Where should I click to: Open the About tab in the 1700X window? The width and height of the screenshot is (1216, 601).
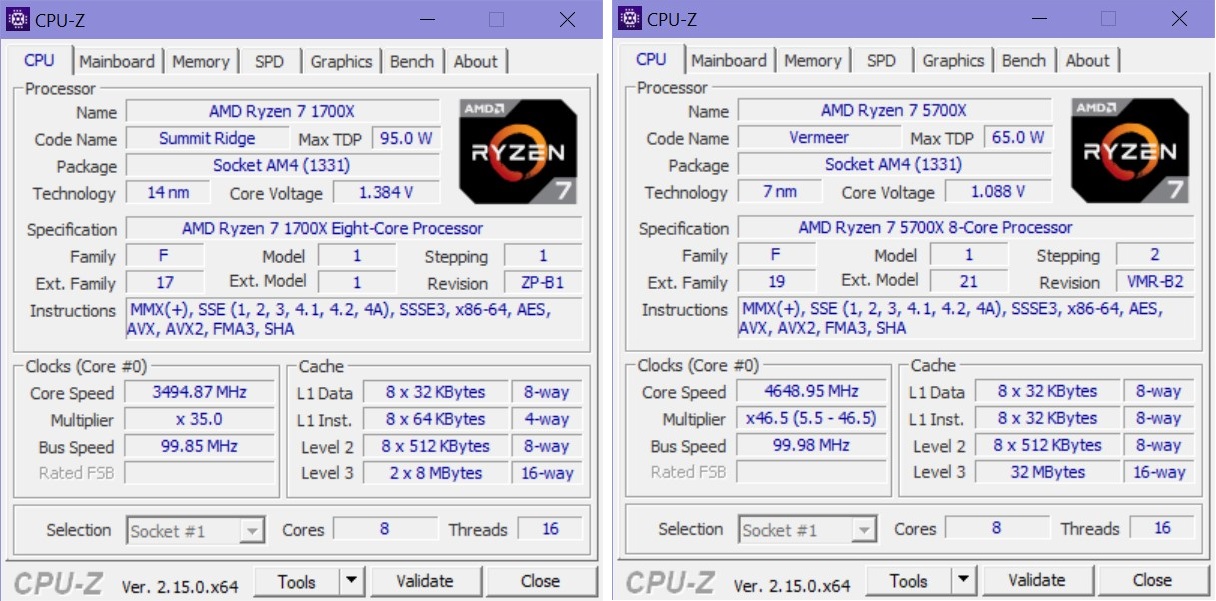click(x=475, y=61)
